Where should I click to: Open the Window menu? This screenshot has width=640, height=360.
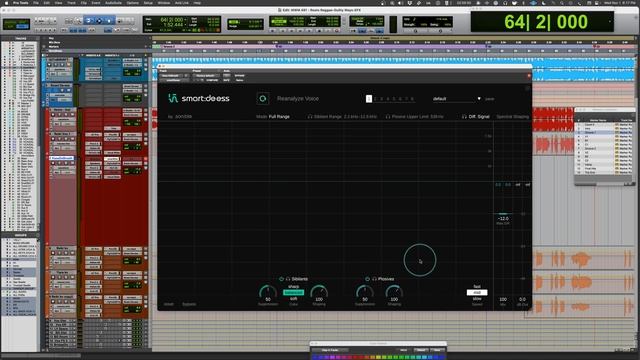(164, 2)
